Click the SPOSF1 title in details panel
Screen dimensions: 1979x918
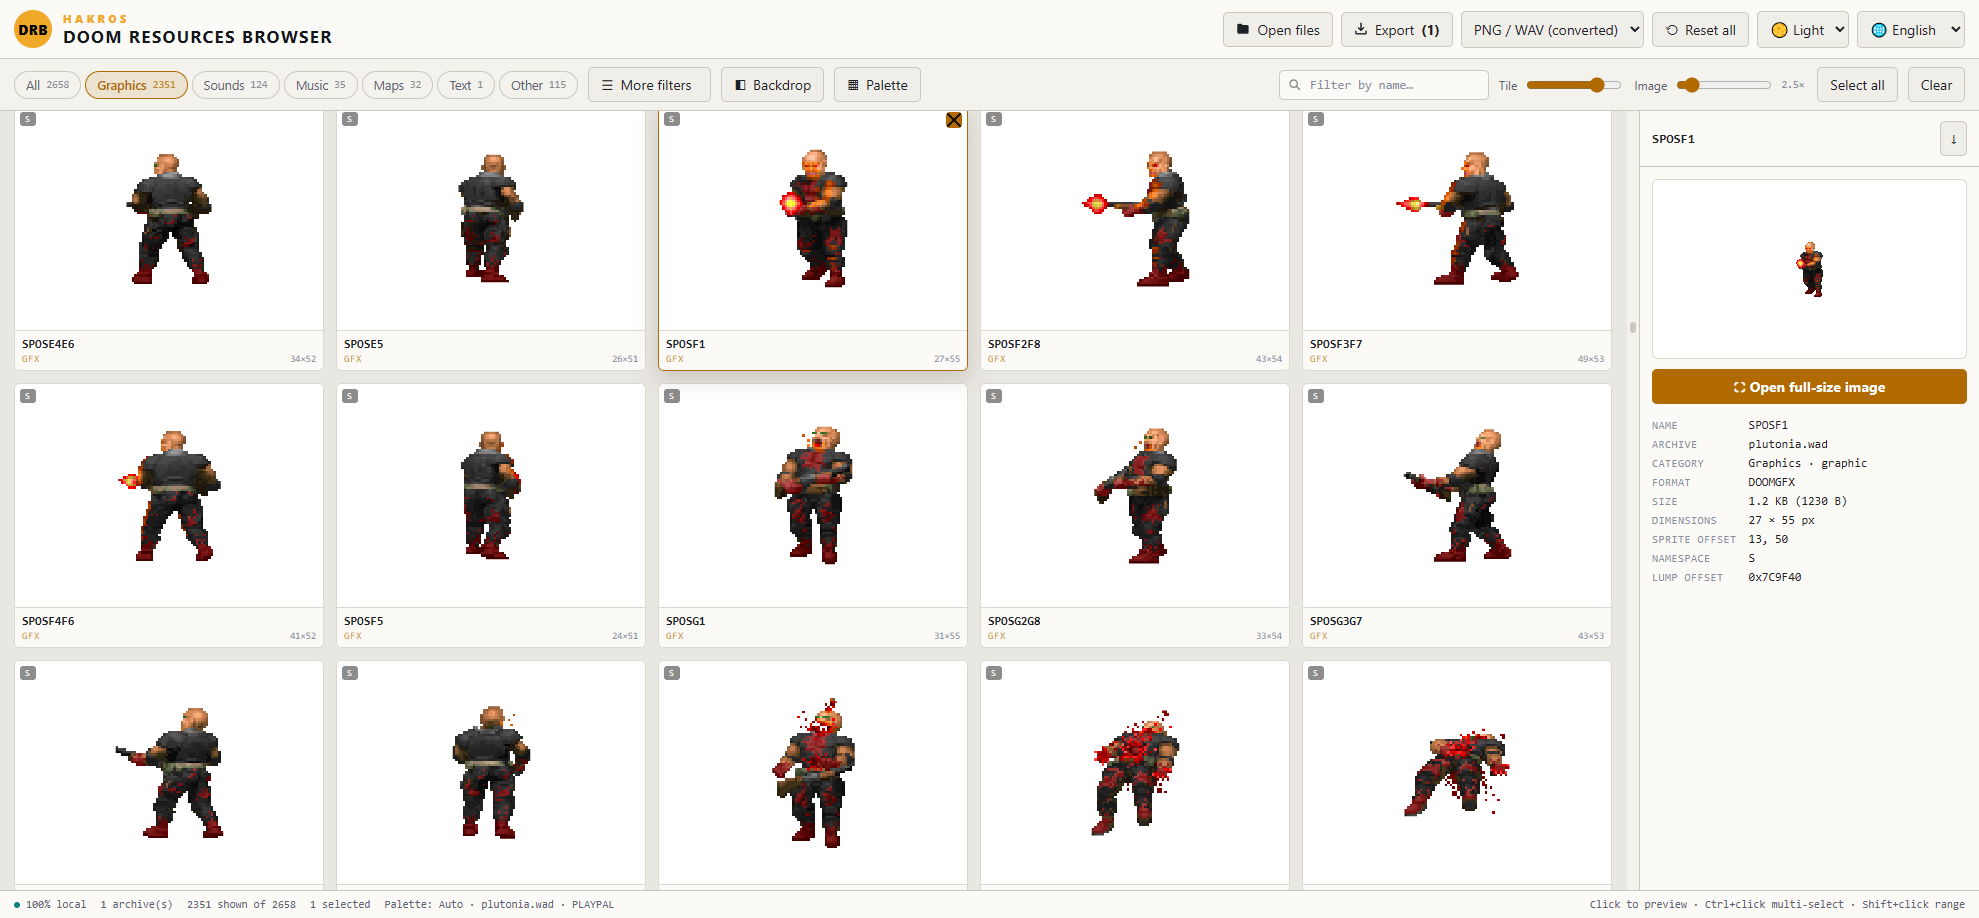coord(1673,139)
